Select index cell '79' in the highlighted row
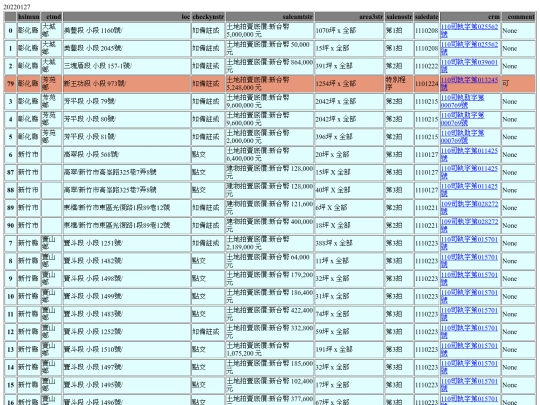 point(10,83)
